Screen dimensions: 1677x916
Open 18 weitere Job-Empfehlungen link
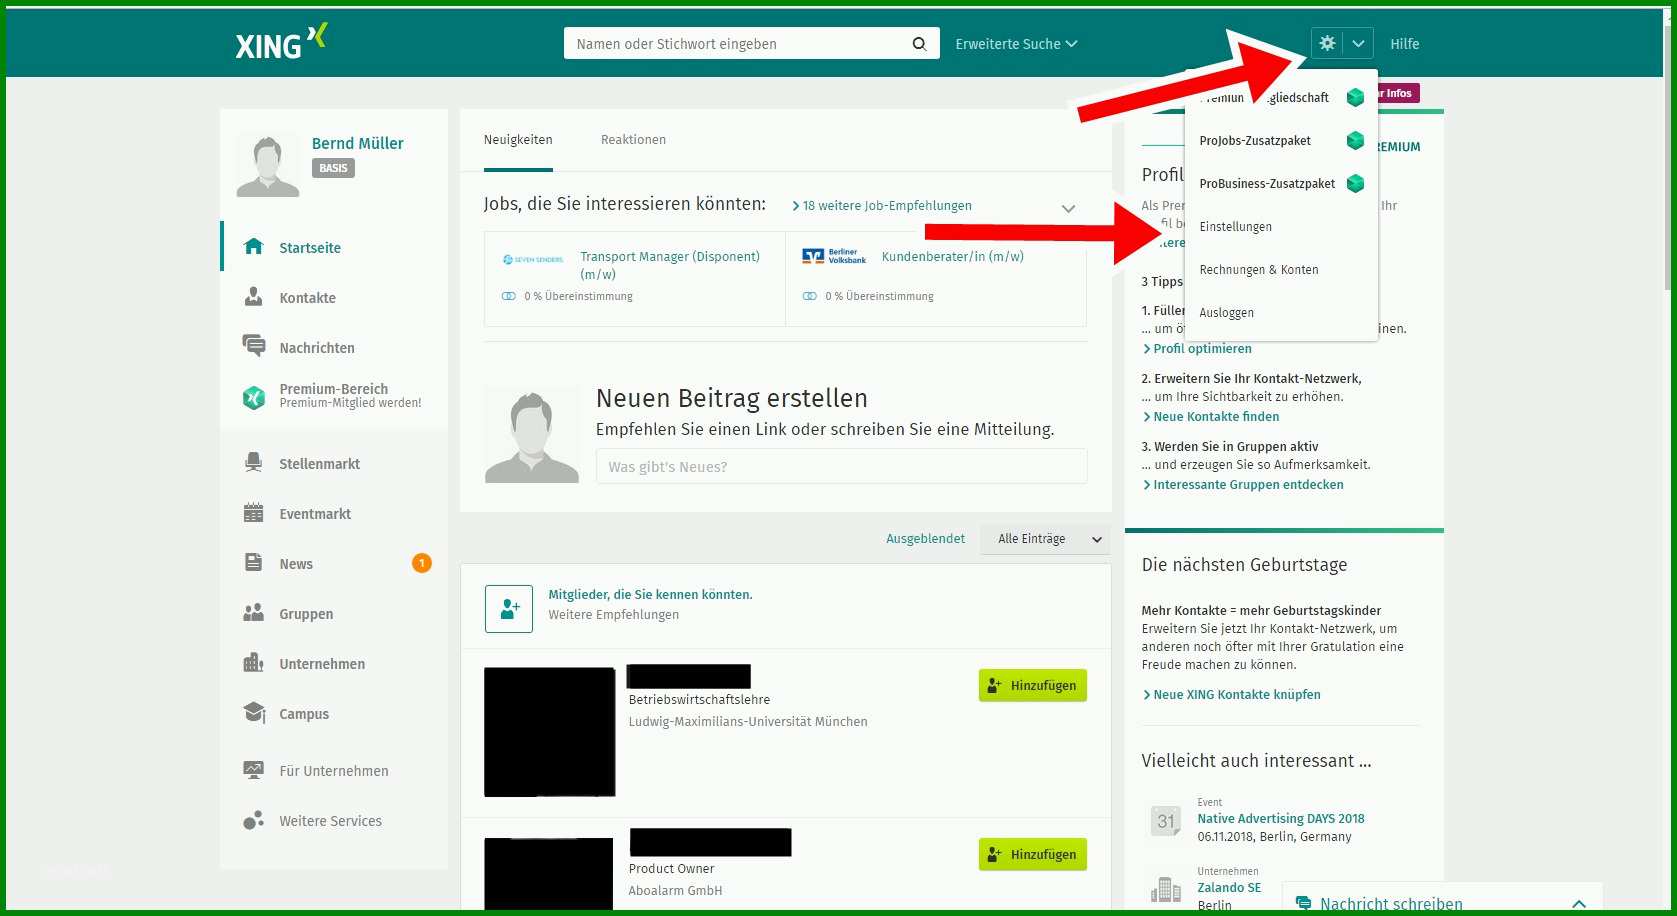(882, 206)
